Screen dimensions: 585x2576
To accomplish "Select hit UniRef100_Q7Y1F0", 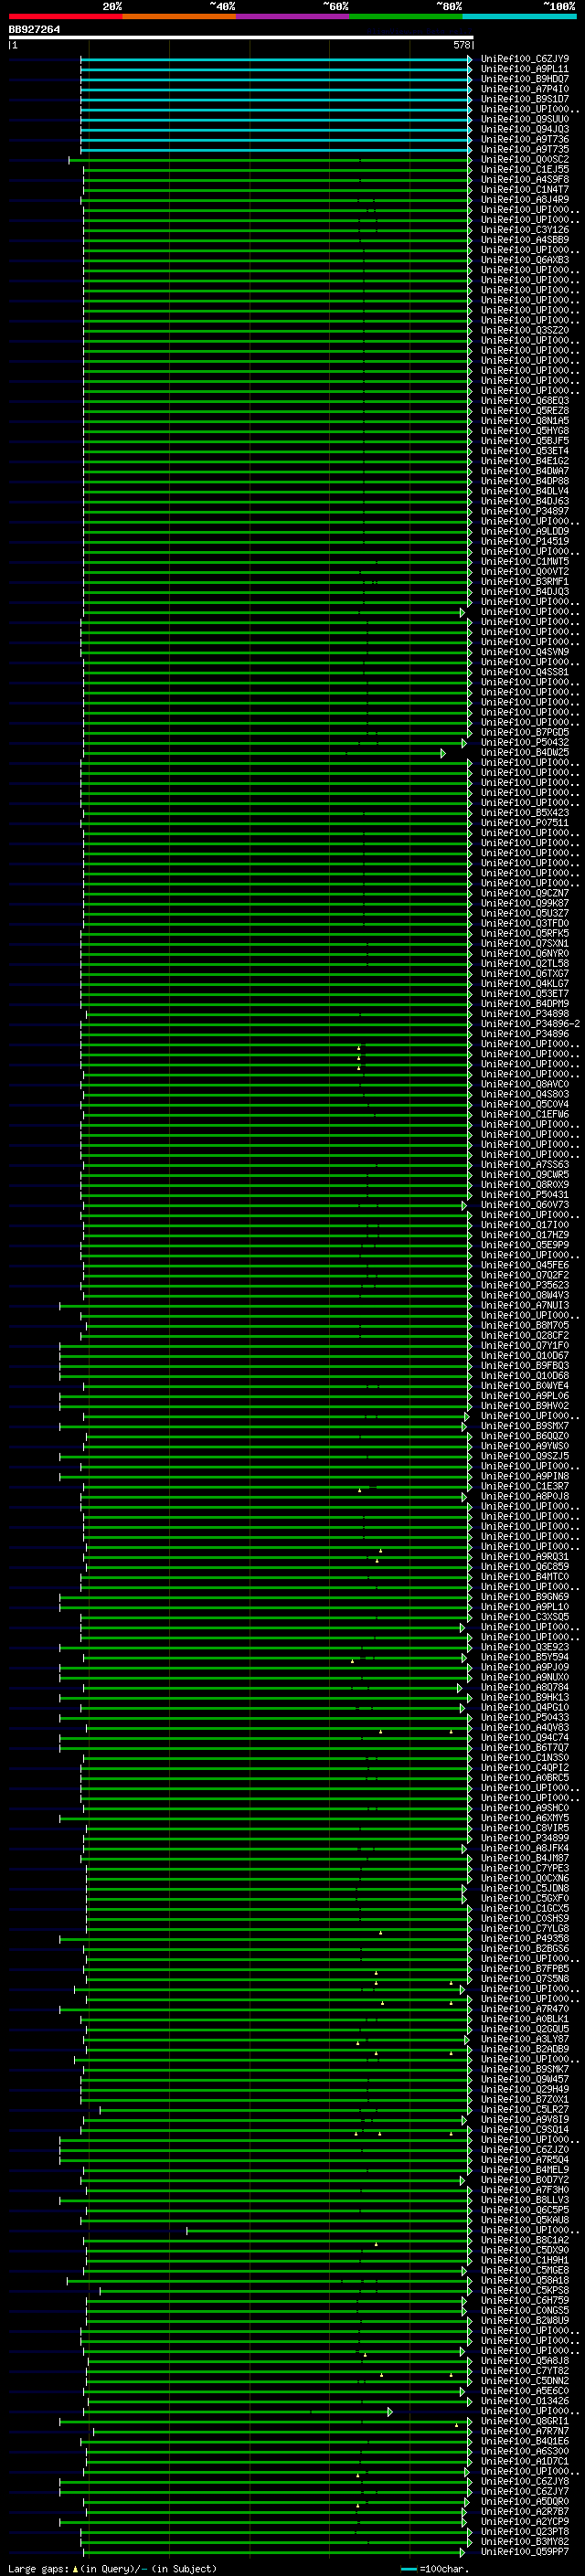I will (x=525, y=1346).
